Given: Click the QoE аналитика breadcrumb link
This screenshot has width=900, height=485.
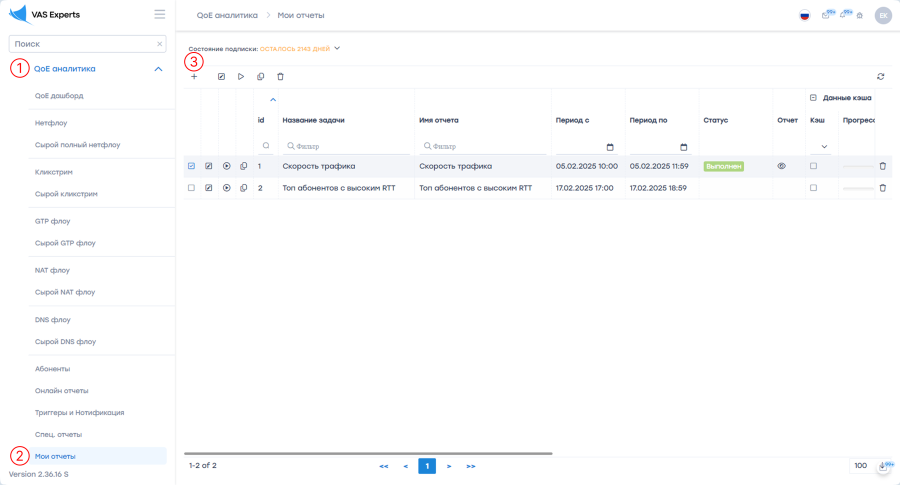Looking at the screenshot, I should (227, 15).
